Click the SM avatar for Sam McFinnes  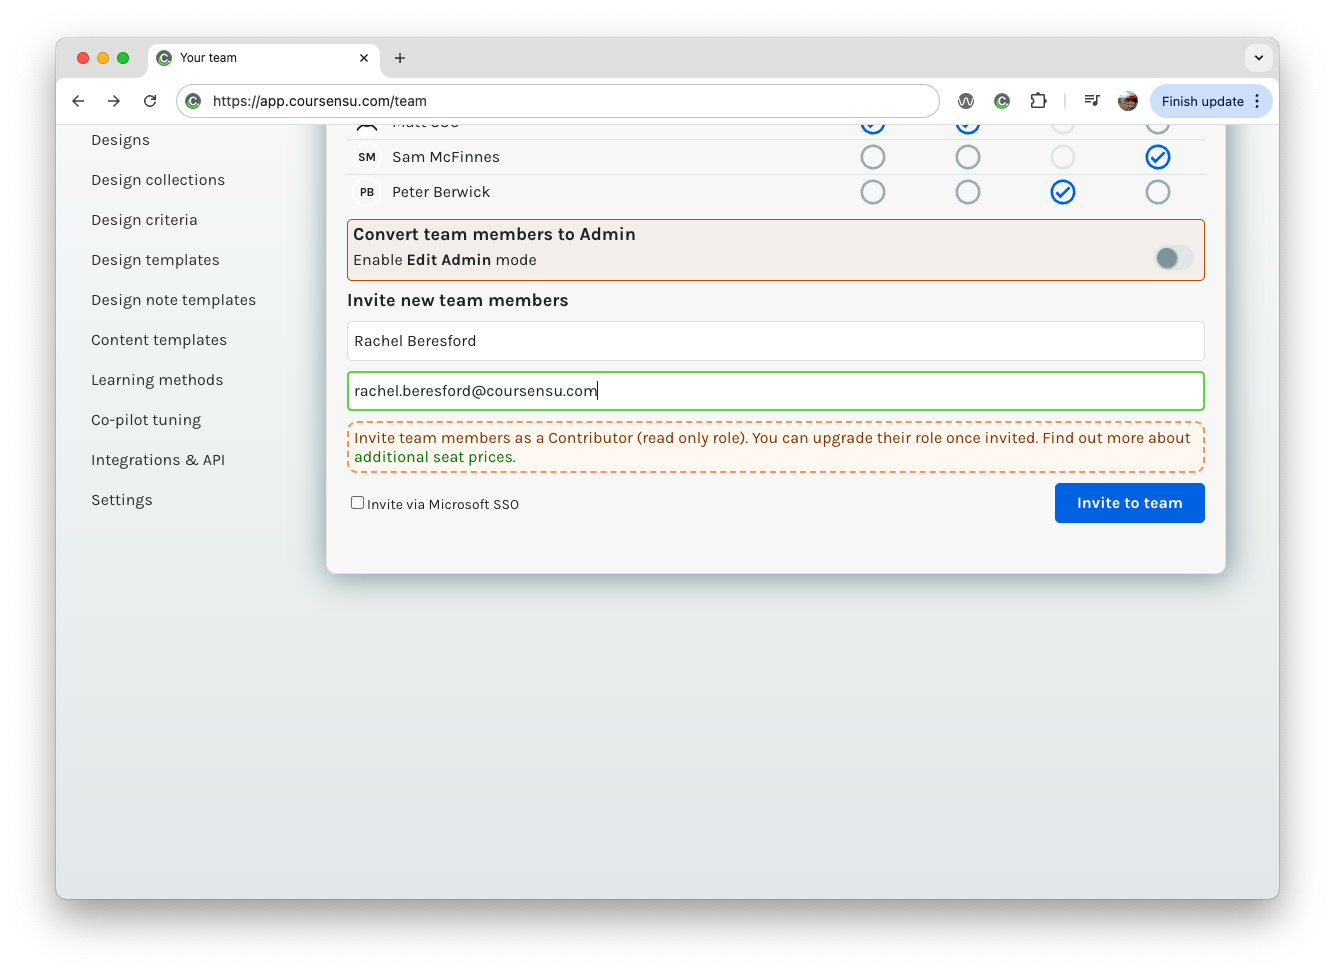click(x=367, y=157)
